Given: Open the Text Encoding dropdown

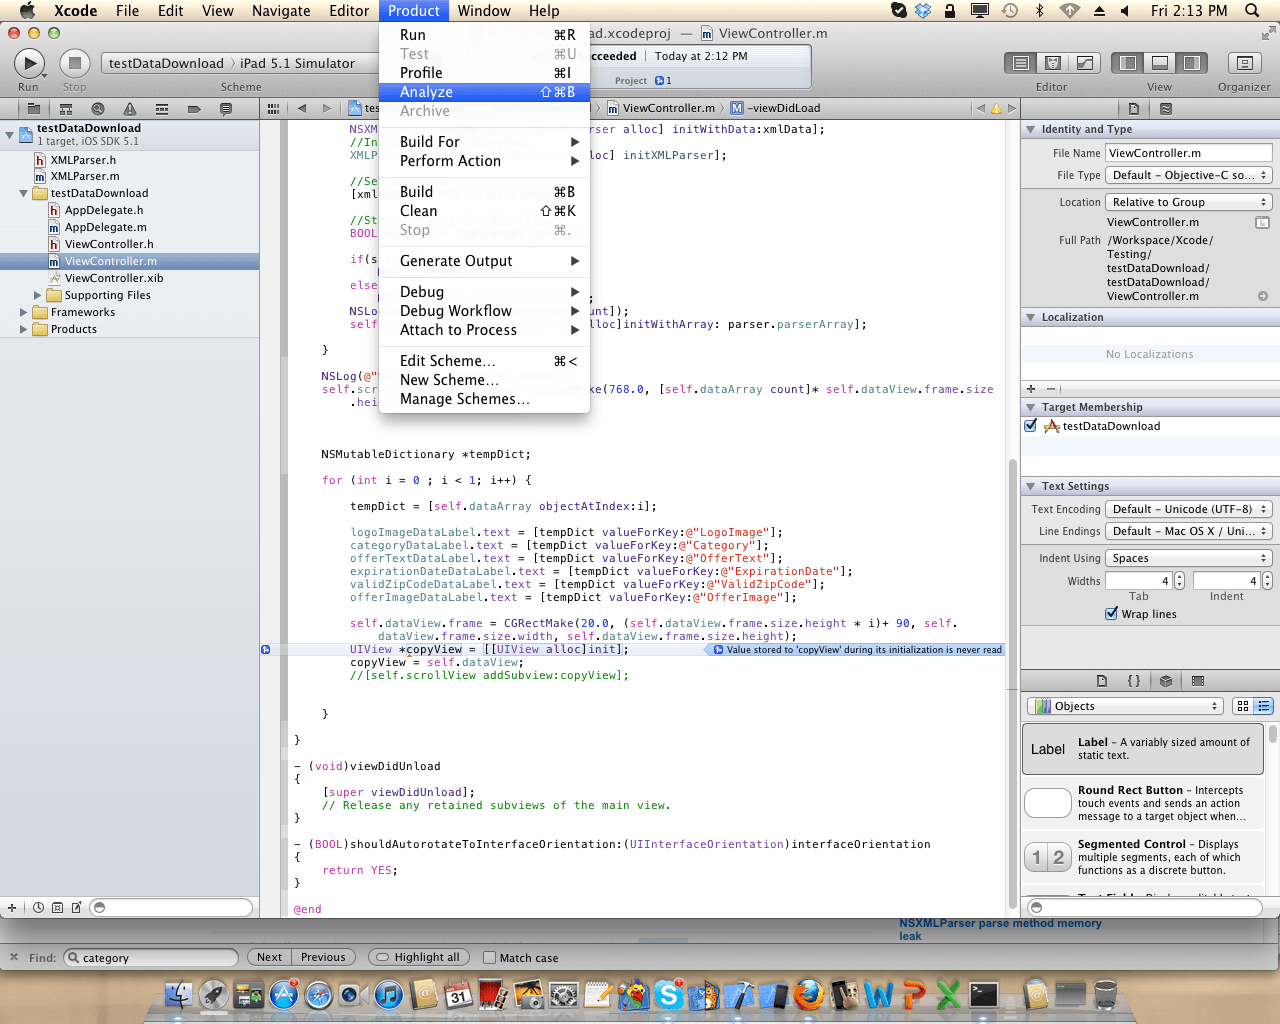Looking at the screenshot, I should (x=1189, y=509).
